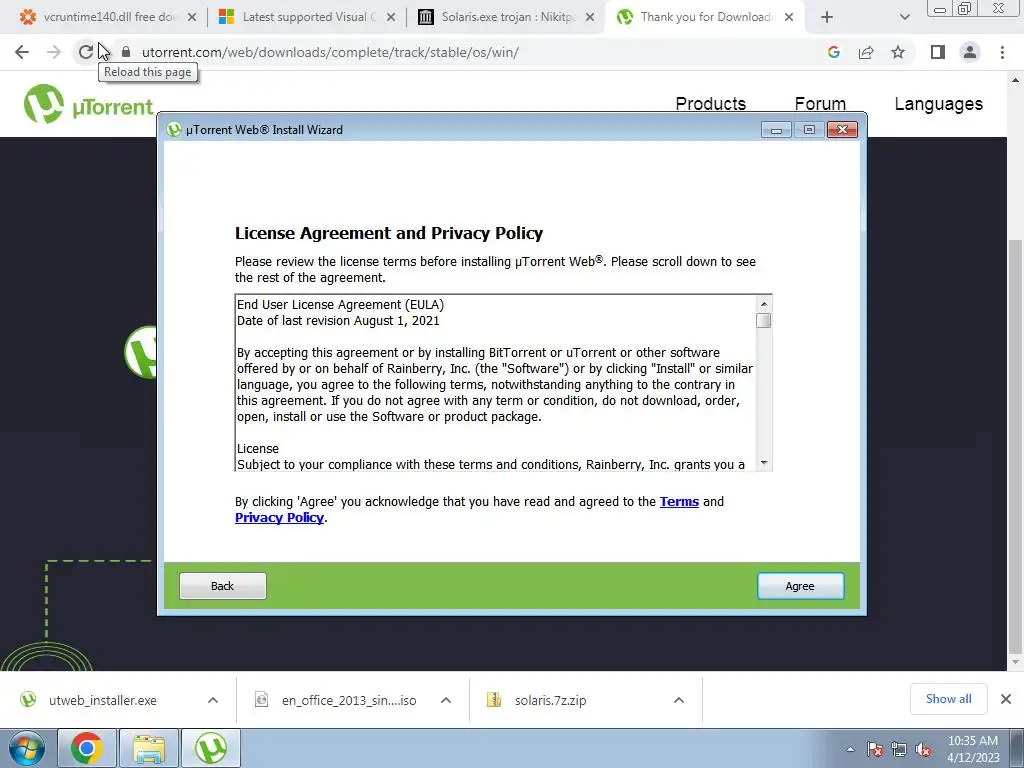Close the Latest supported Visual C tab

click(391, 17)
